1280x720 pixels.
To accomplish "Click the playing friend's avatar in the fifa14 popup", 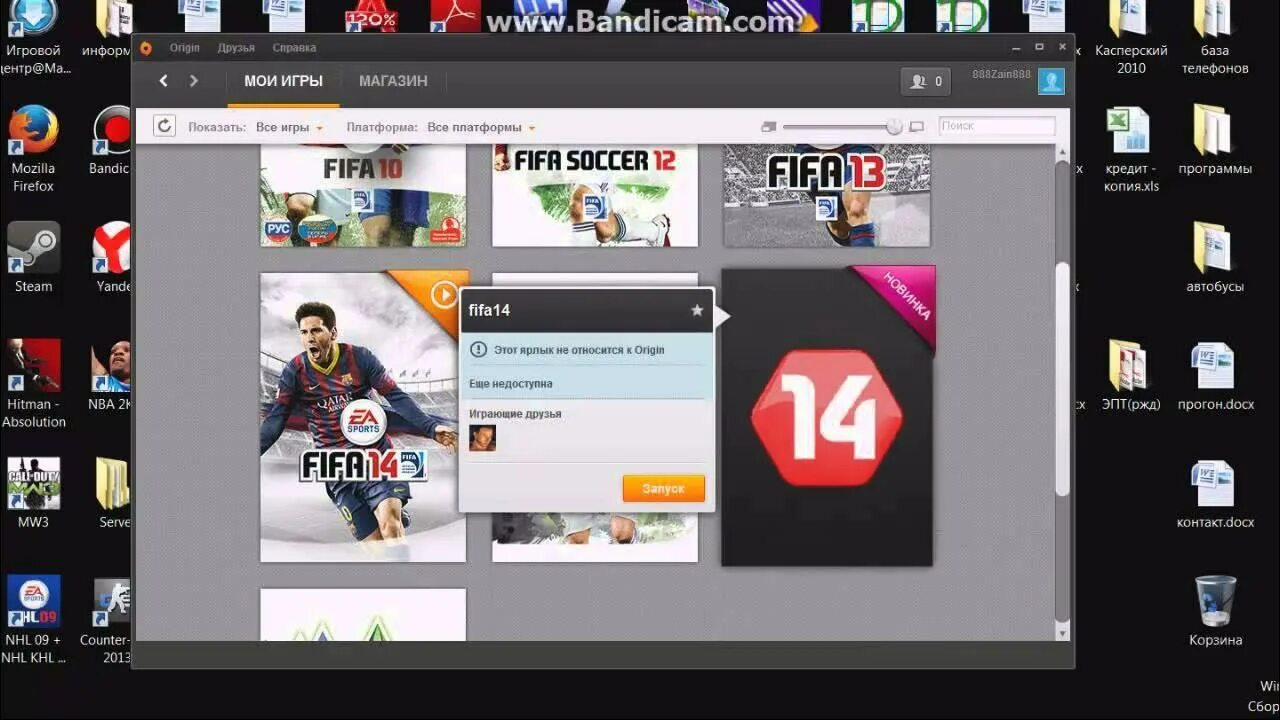I will pos(482,438).
